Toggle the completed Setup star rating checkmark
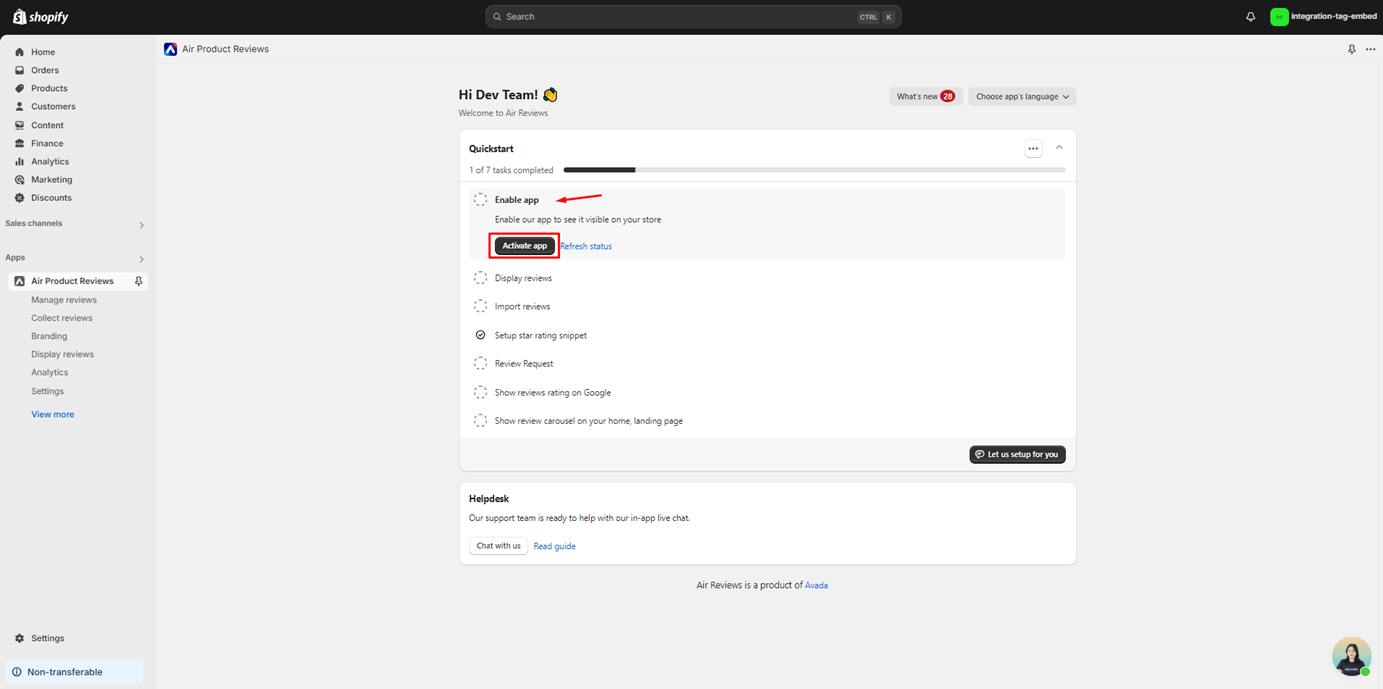 (480, 335)
